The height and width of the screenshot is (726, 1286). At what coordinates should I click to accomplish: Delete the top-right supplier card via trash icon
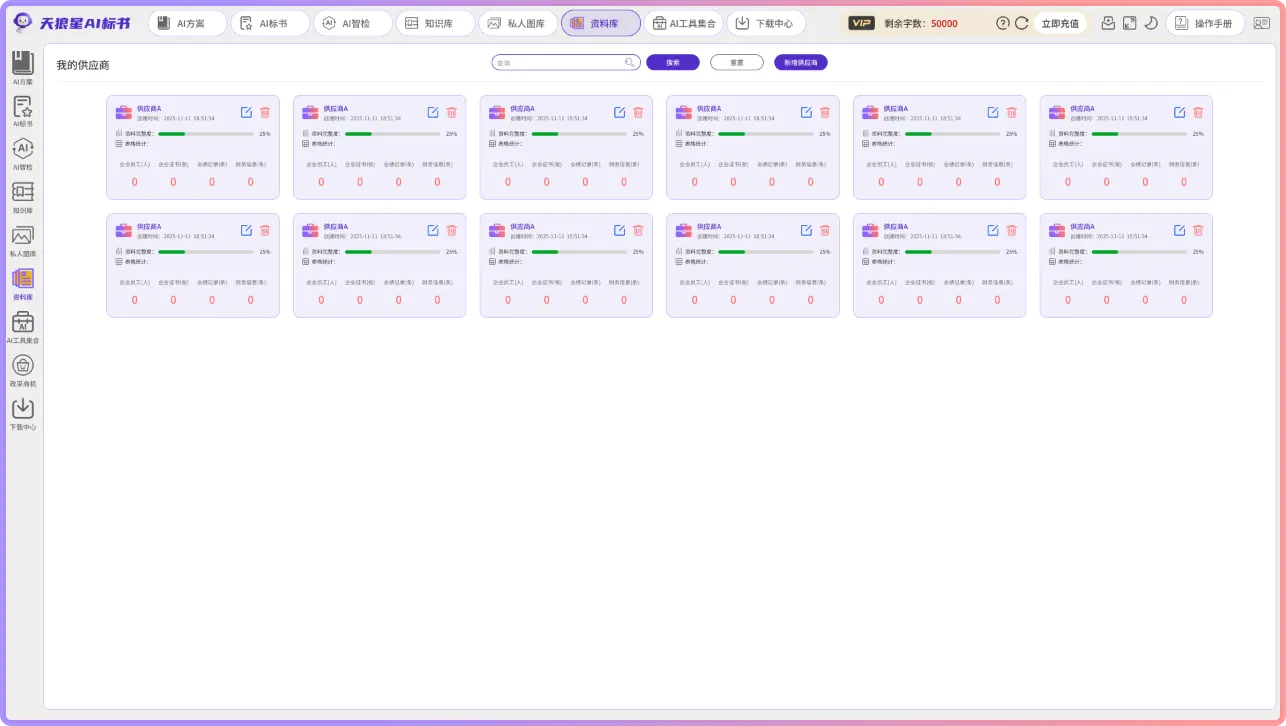[1198, 112]
